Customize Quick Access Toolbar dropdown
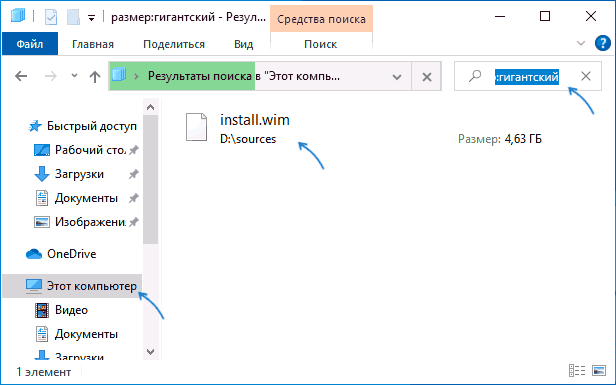 tap(91, 18)
